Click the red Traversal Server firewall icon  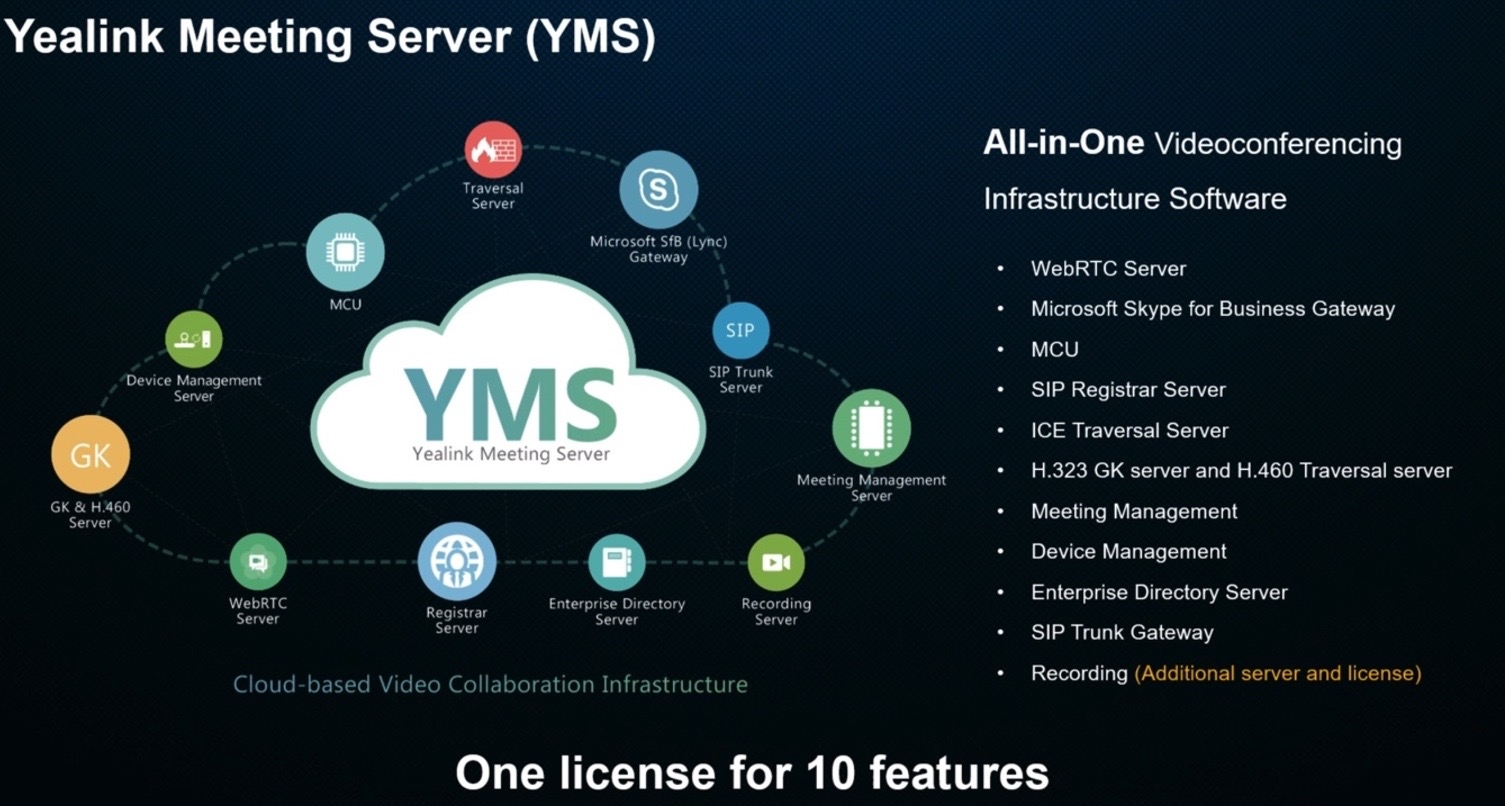pyautogui.click(x=493, y=150)
